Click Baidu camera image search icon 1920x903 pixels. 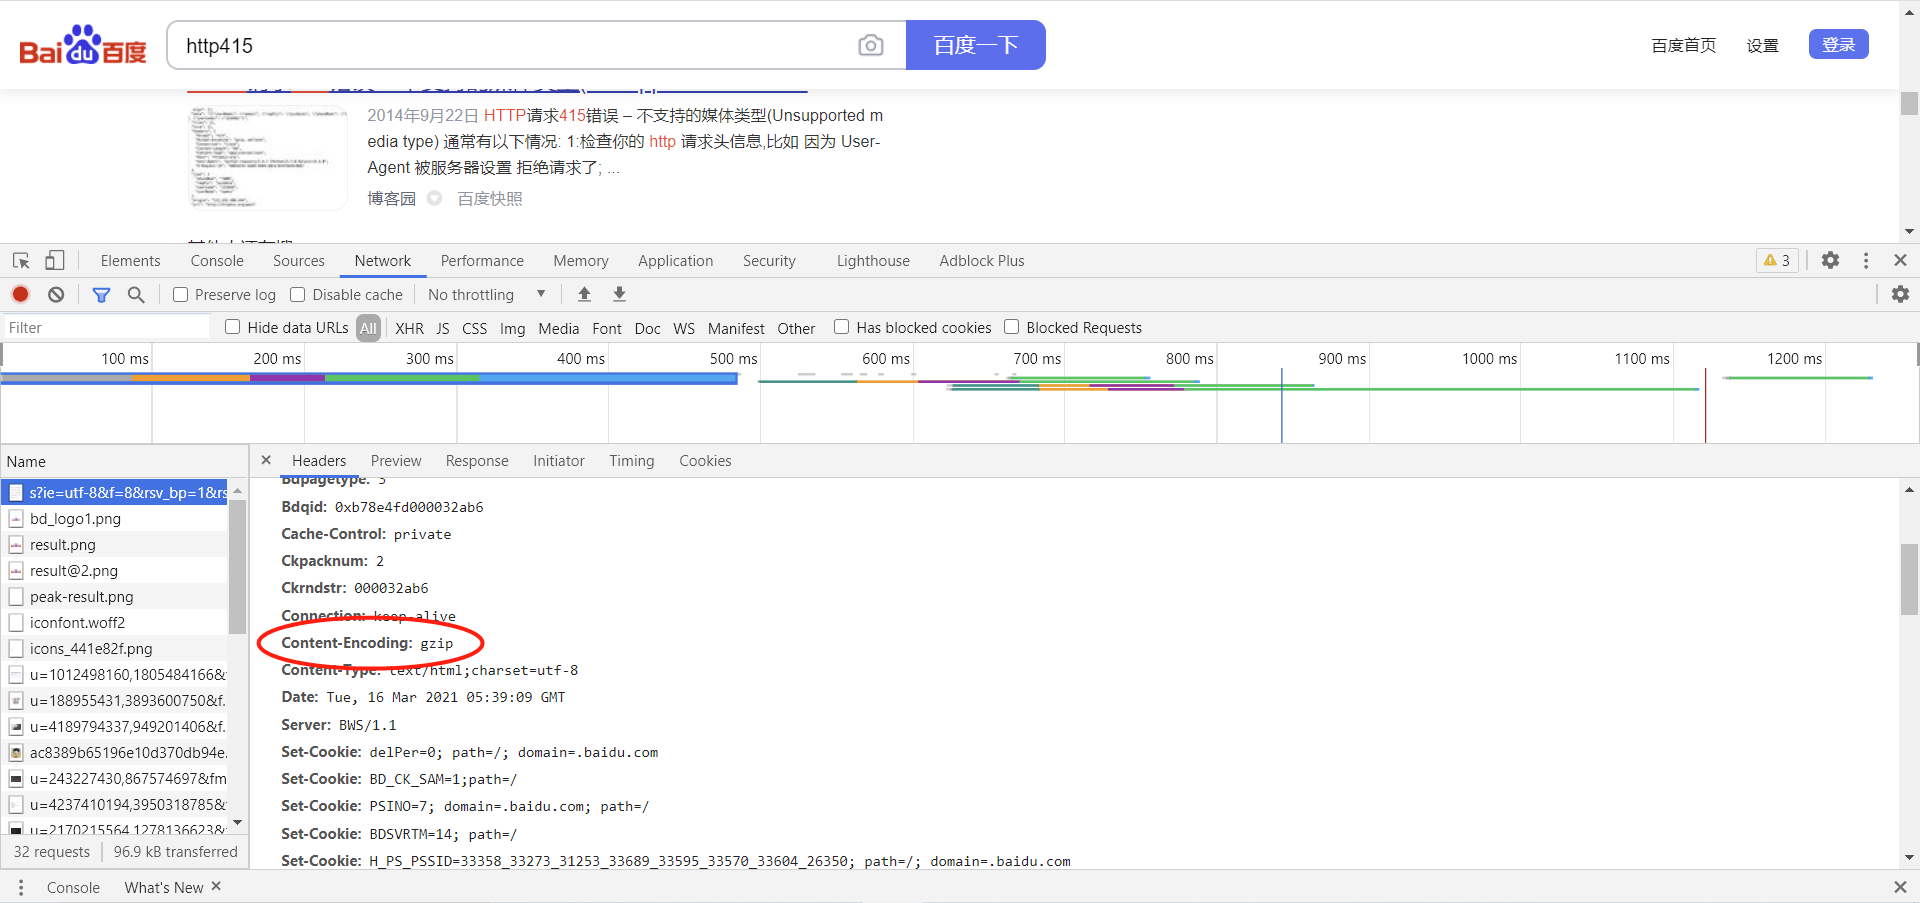coord(870,46)
